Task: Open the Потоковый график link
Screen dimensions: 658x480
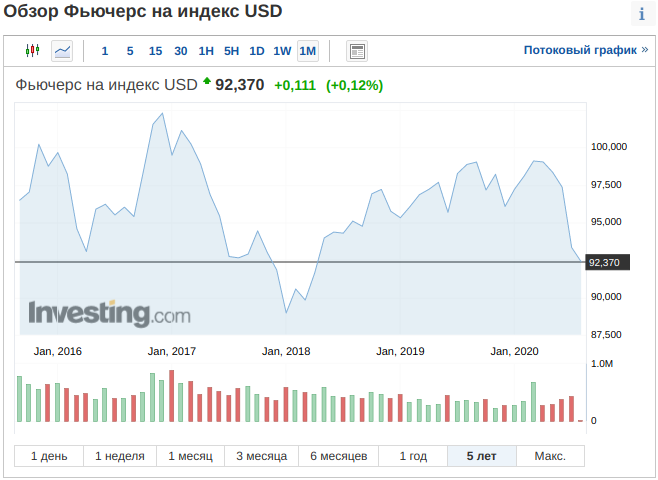Action: tap(585, 49)
